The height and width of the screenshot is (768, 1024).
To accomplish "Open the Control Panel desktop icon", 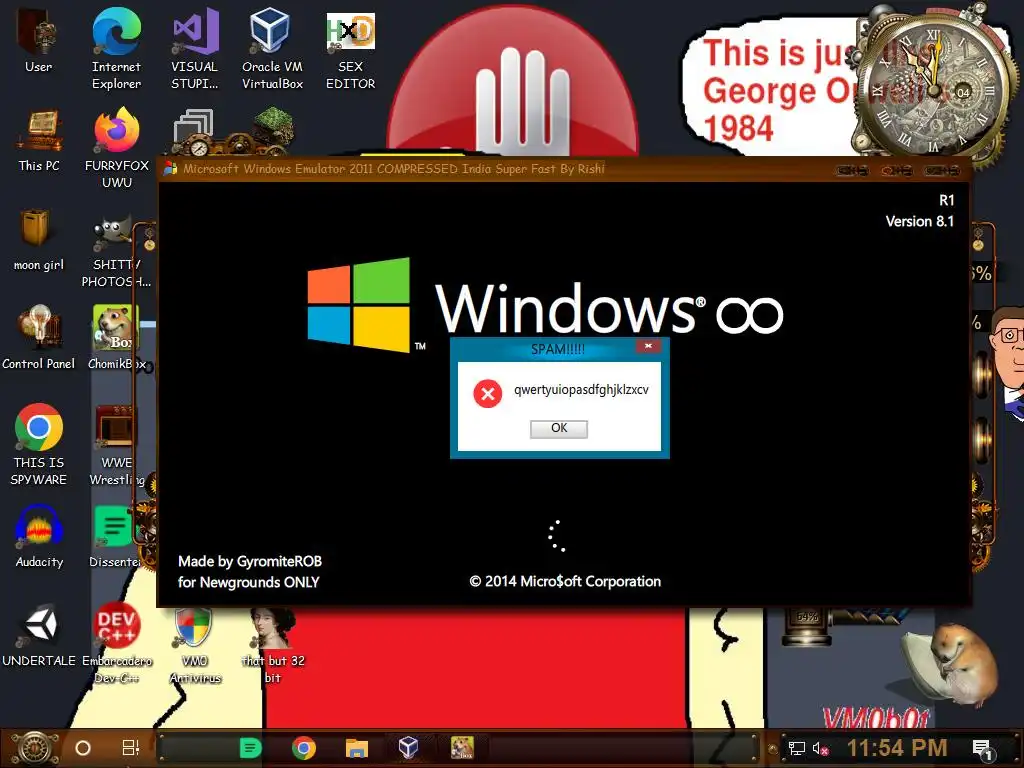I will 39,337.
